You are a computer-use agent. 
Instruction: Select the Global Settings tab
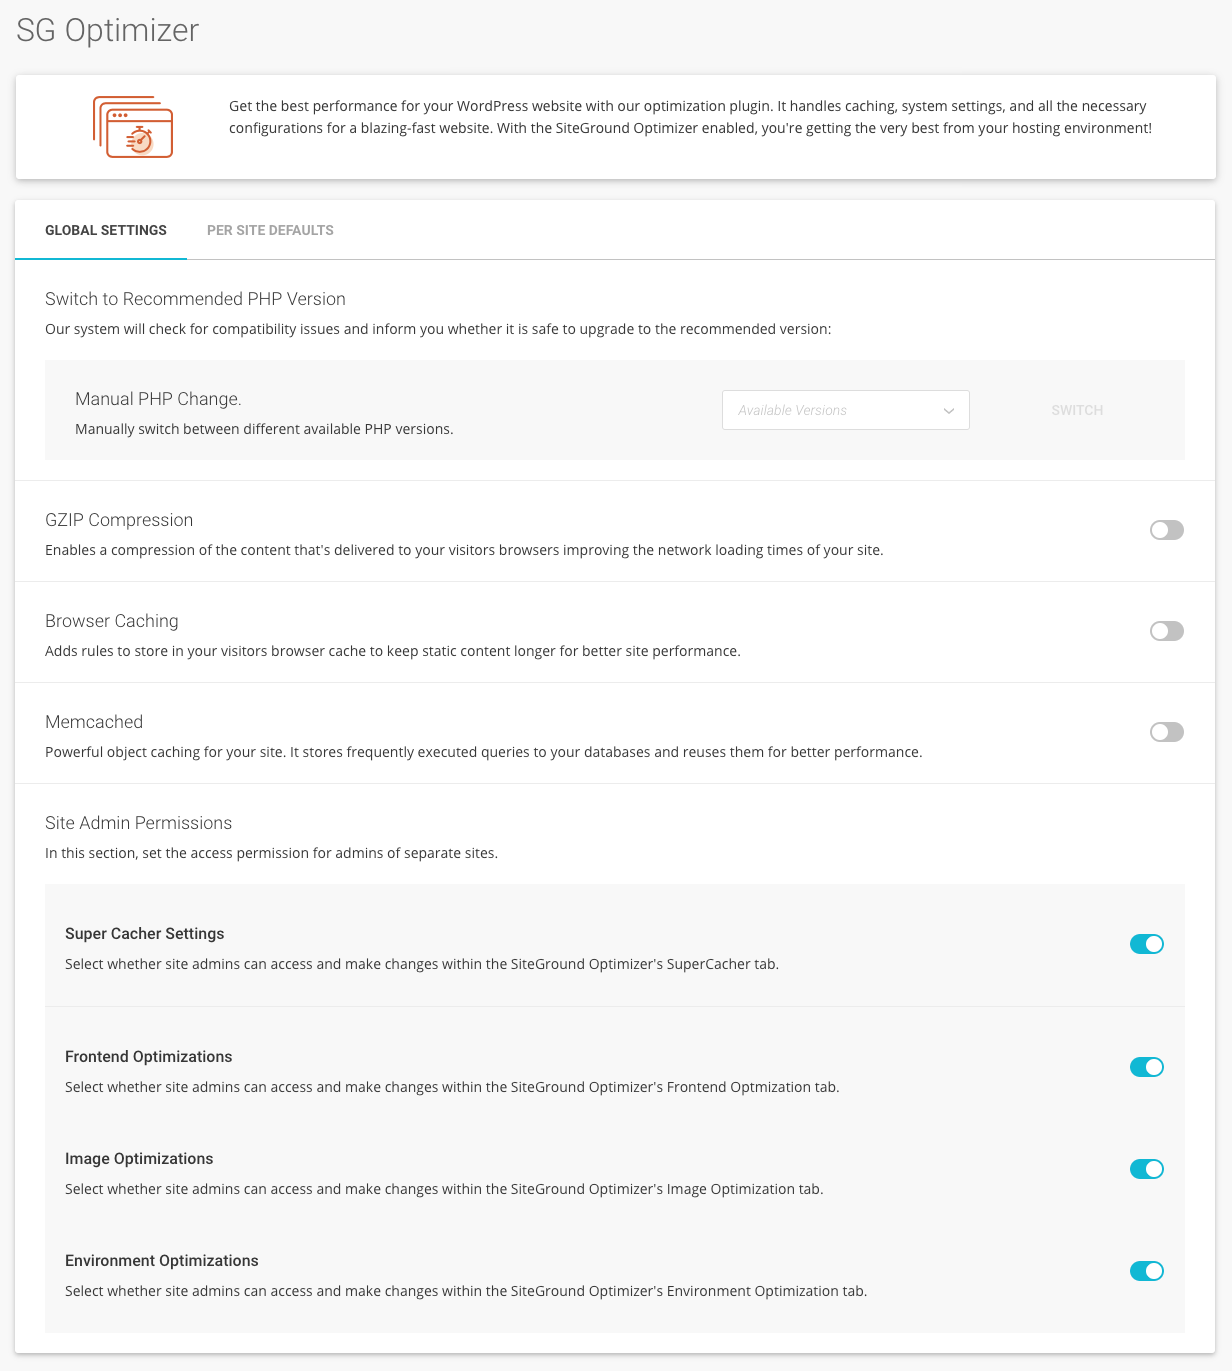pos(106,230)
